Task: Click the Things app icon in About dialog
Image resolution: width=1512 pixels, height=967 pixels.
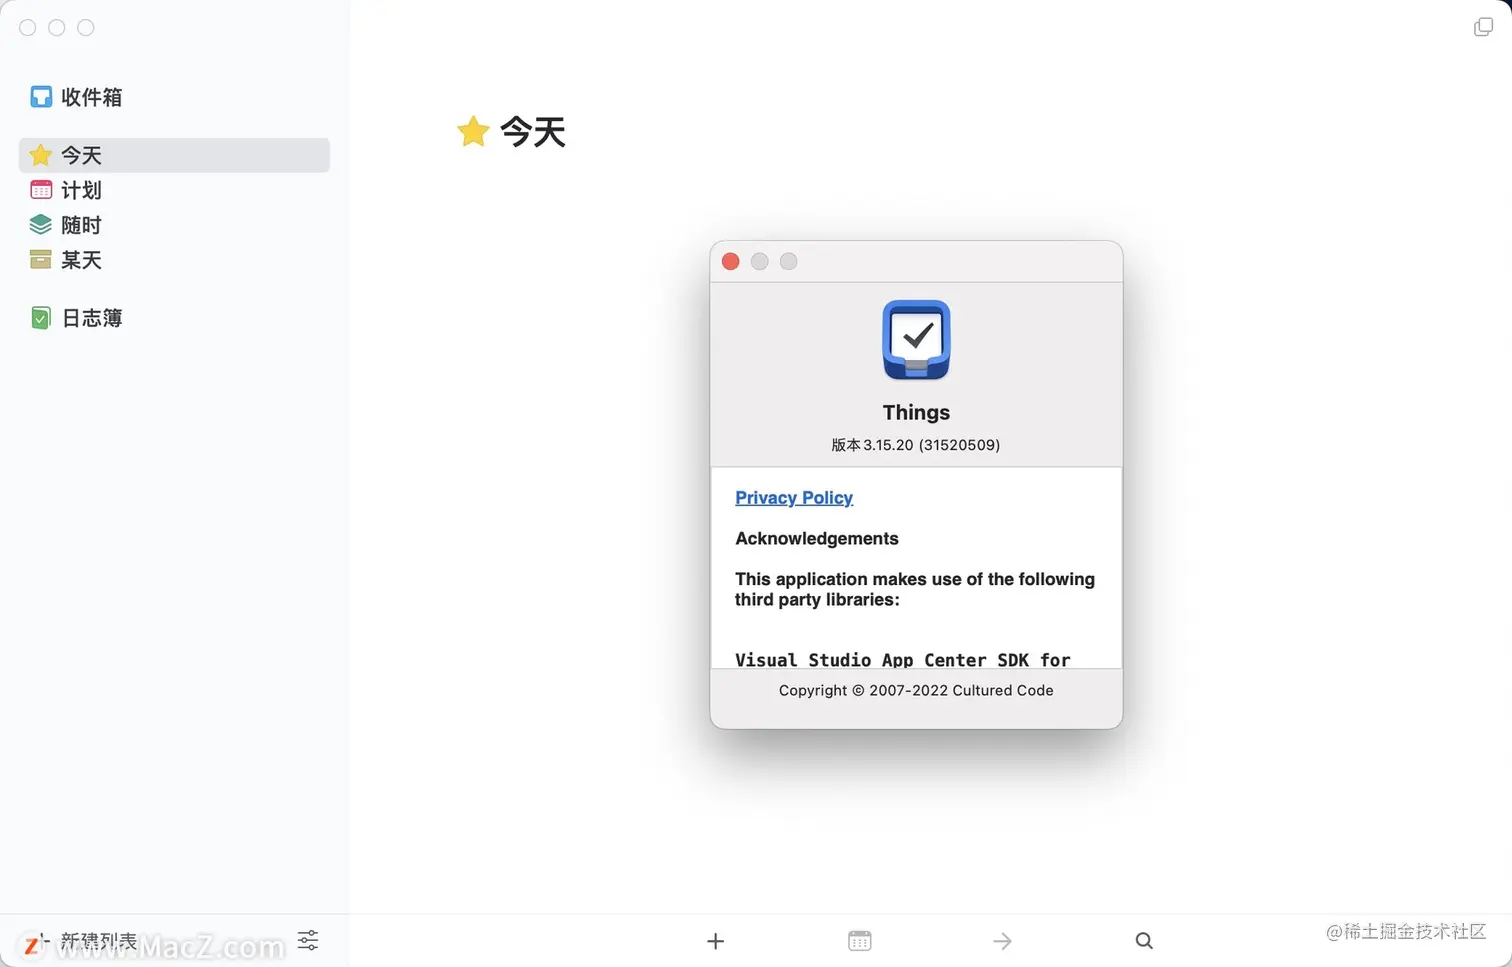Action: (916, 340)
